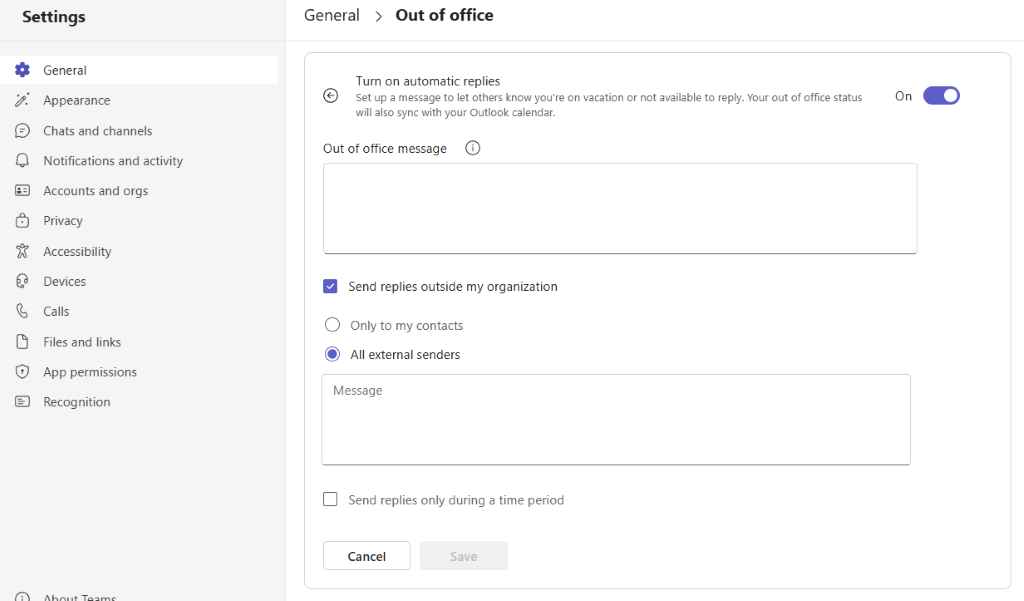Open Notifications and activity settings
This screenshot has height=601, width=1024.
coord(112,160)
